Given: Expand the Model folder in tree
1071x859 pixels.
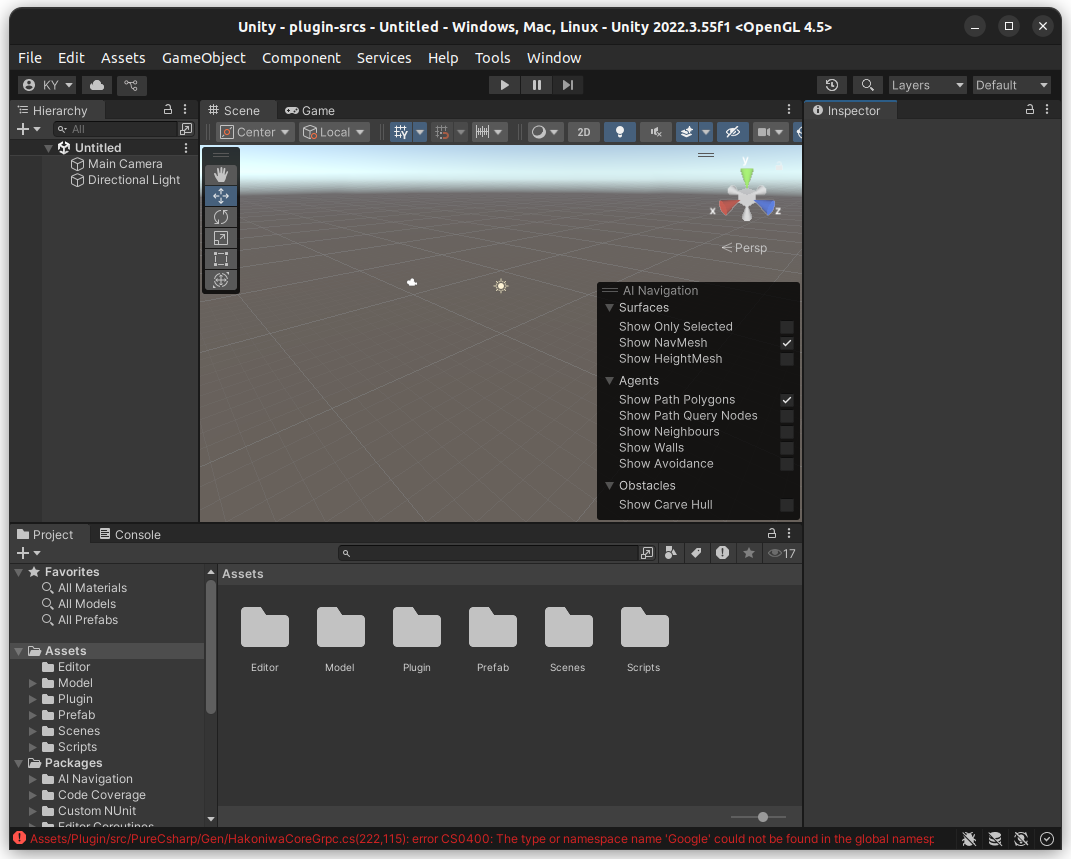Looking at the screenshot, I should (x=32, y=683).
